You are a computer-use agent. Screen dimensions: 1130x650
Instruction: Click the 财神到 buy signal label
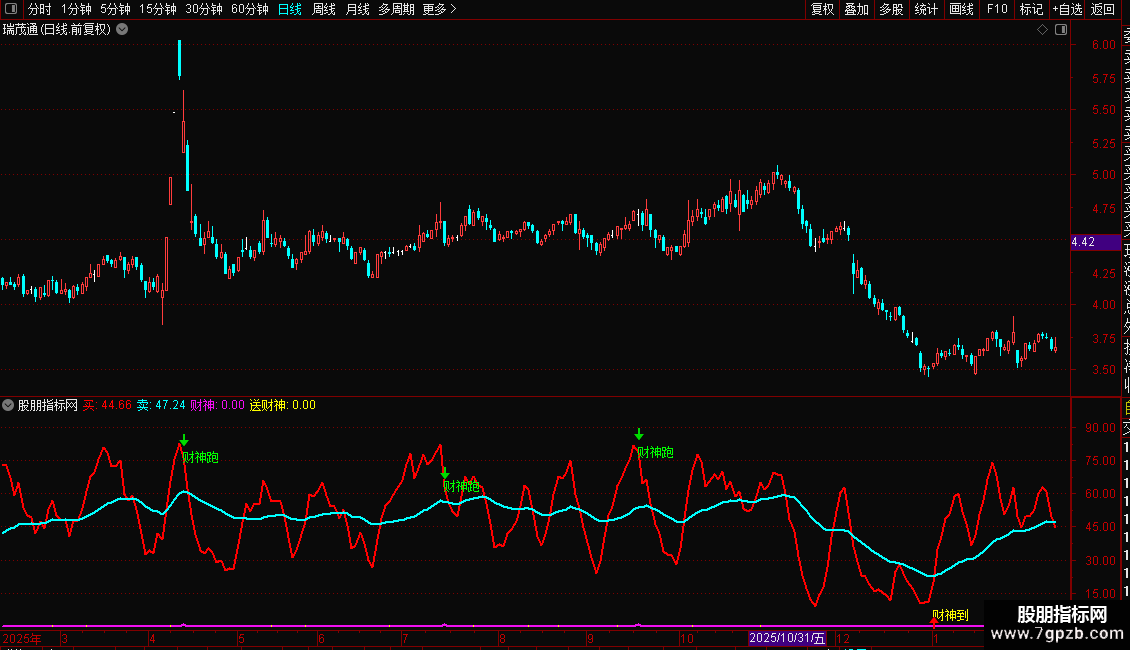coord(951,615)
